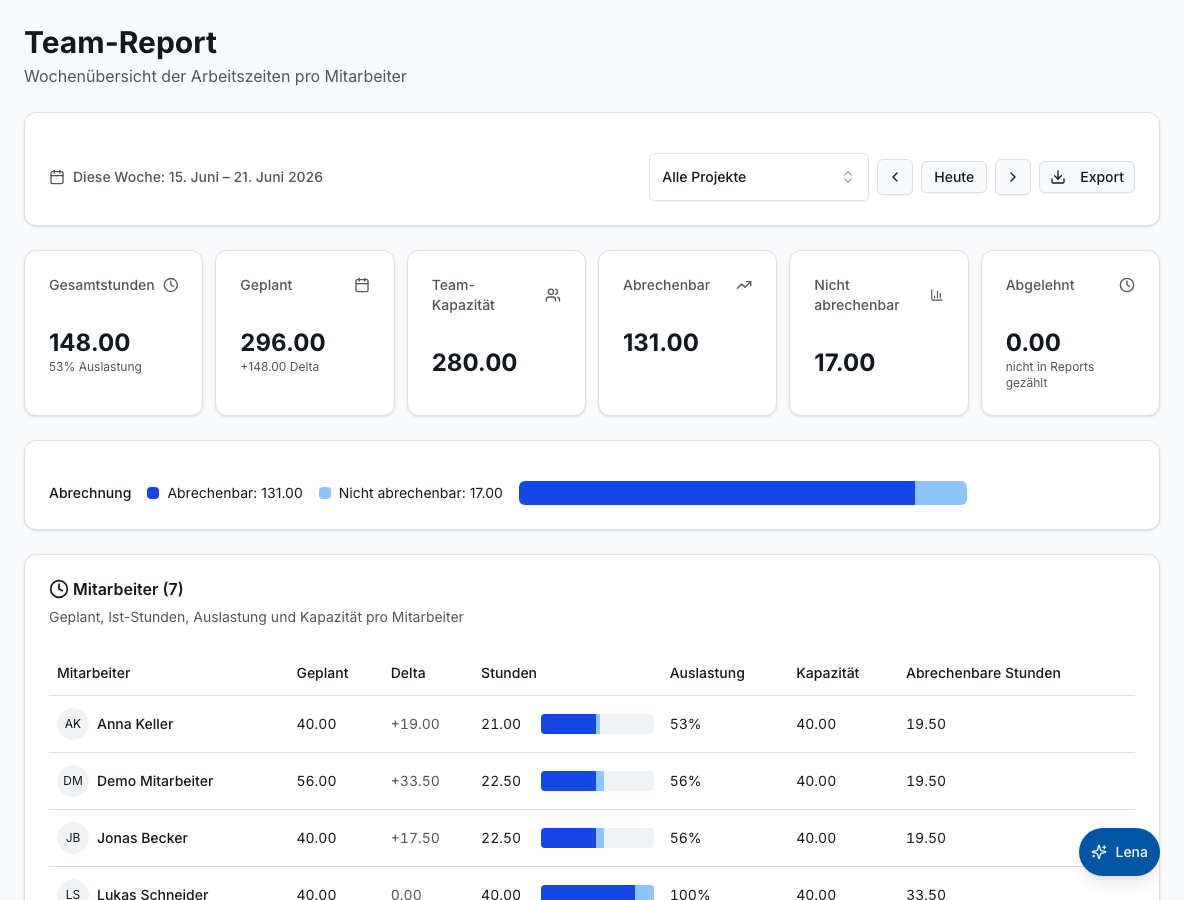Click Anna Keller's hours progress bar
The height and width of the screenshot is (900, 1184).
coord(597,724)
